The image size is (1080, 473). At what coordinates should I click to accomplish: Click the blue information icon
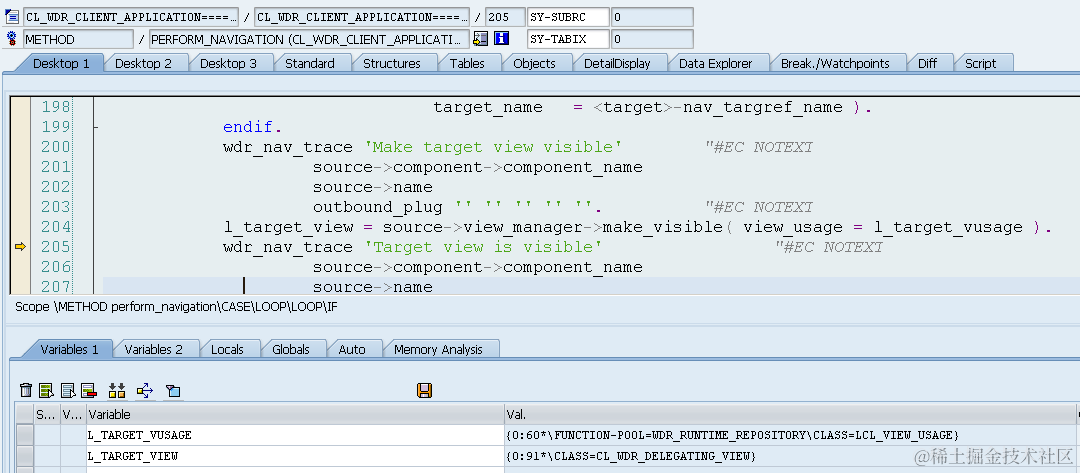501,39
